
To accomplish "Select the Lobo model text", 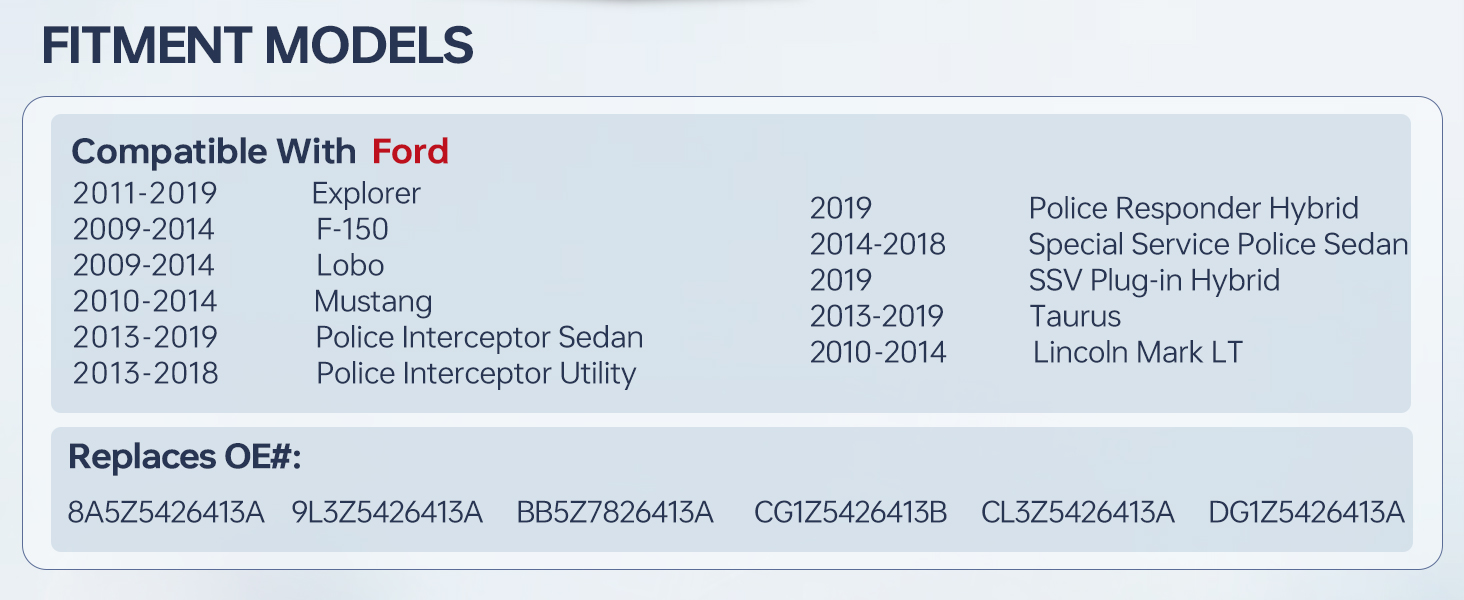I will click(x=350, y=265).
